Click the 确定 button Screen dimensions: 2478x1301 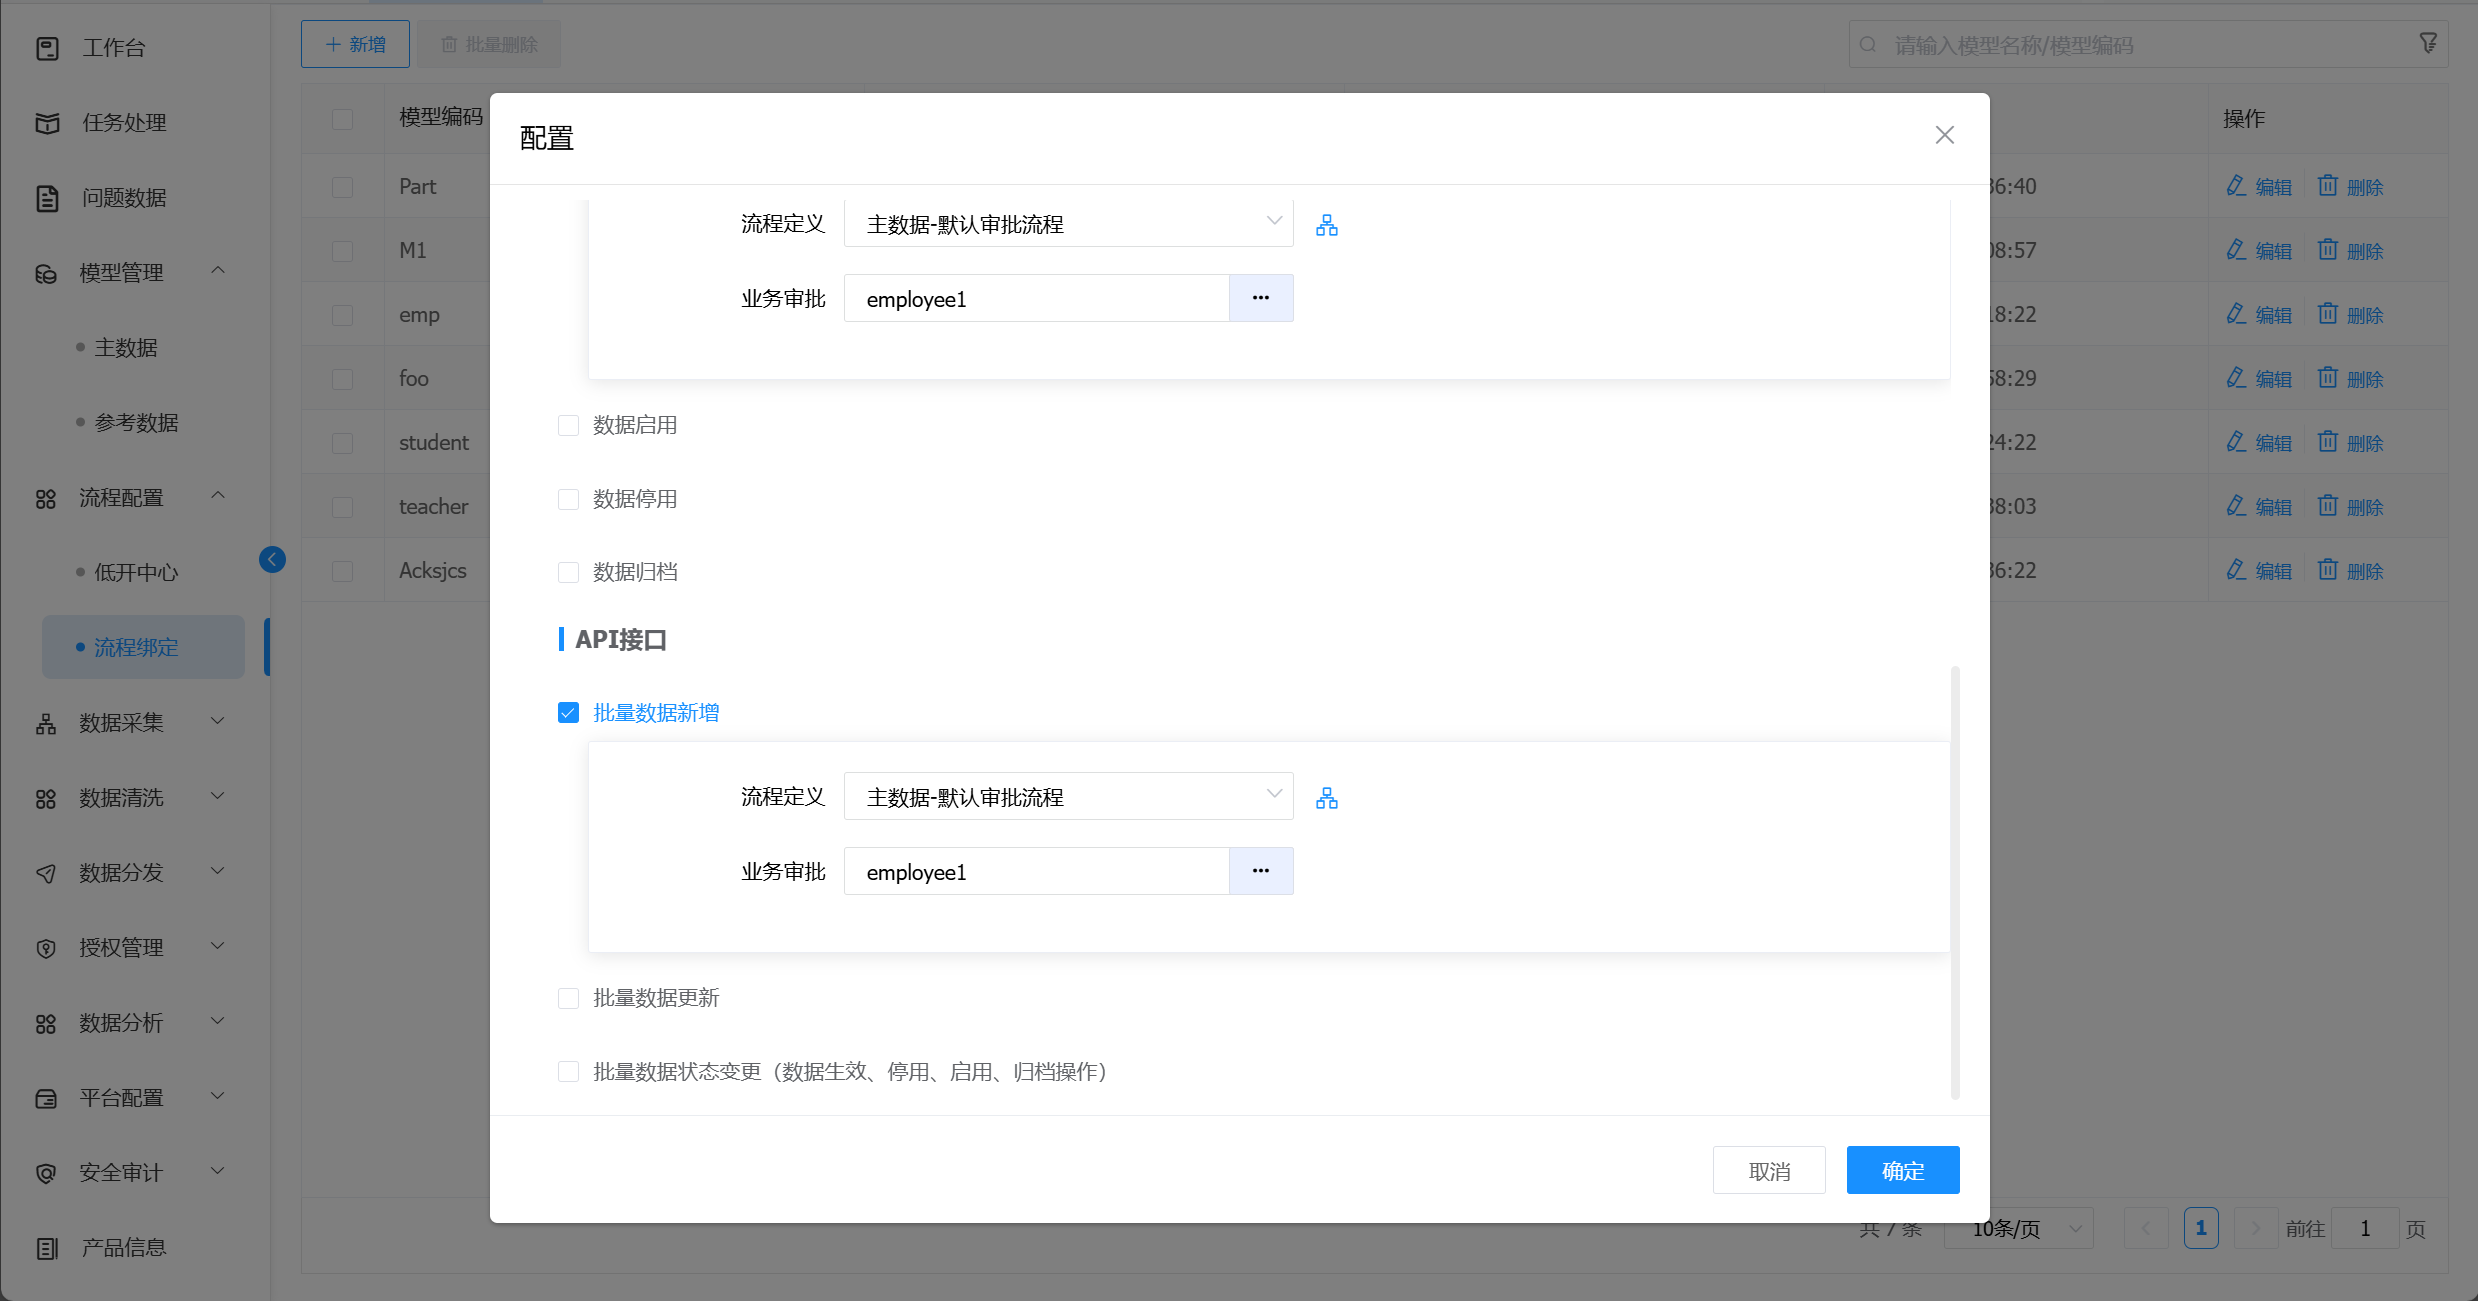pos(1902,1171)
